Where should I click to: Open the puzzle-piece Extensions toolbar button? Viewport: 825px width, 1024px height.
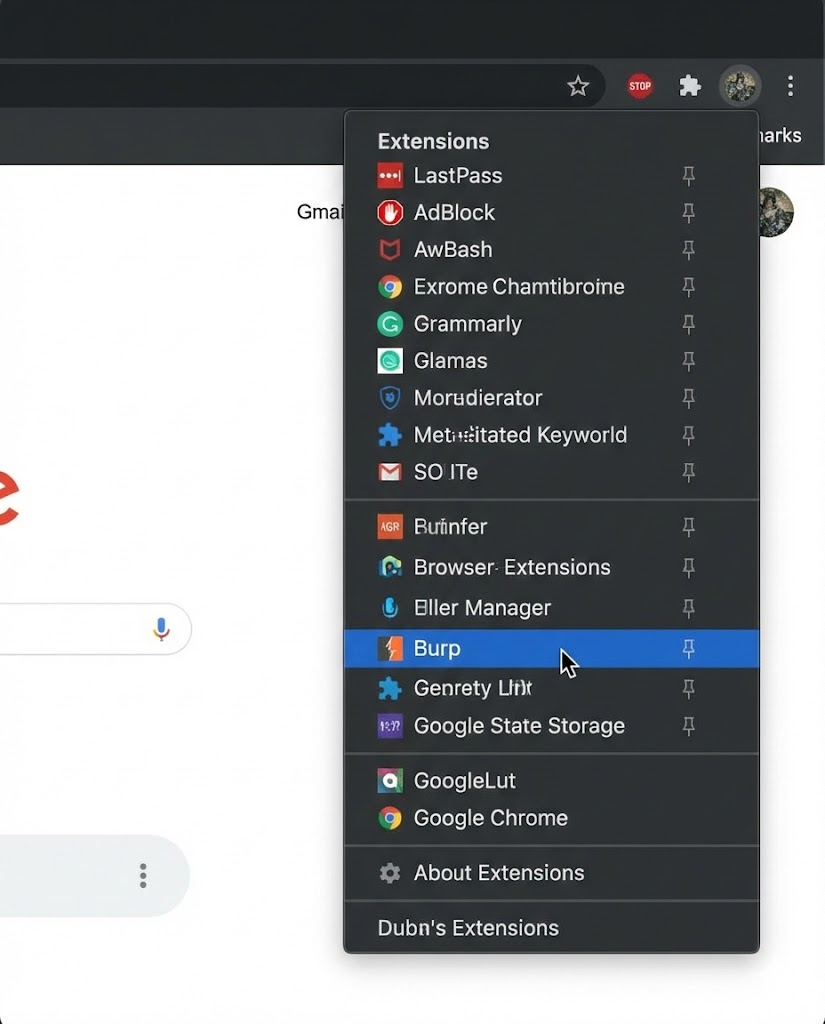690,86
